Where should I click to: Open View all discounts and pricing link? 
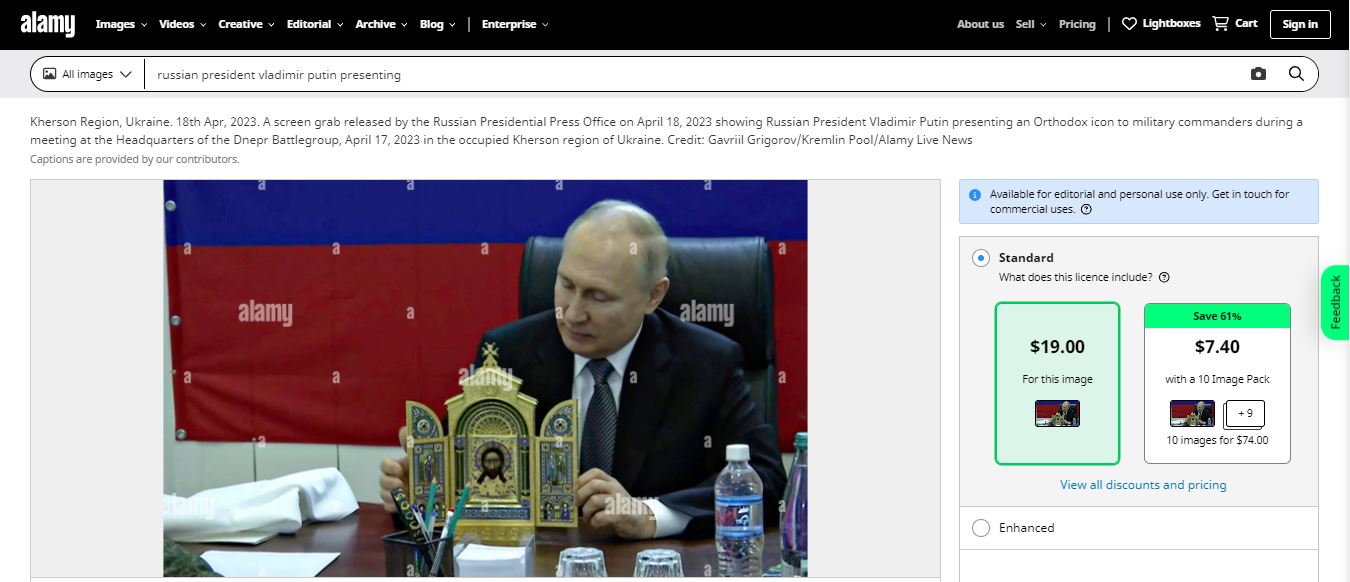pos(1143,485)
